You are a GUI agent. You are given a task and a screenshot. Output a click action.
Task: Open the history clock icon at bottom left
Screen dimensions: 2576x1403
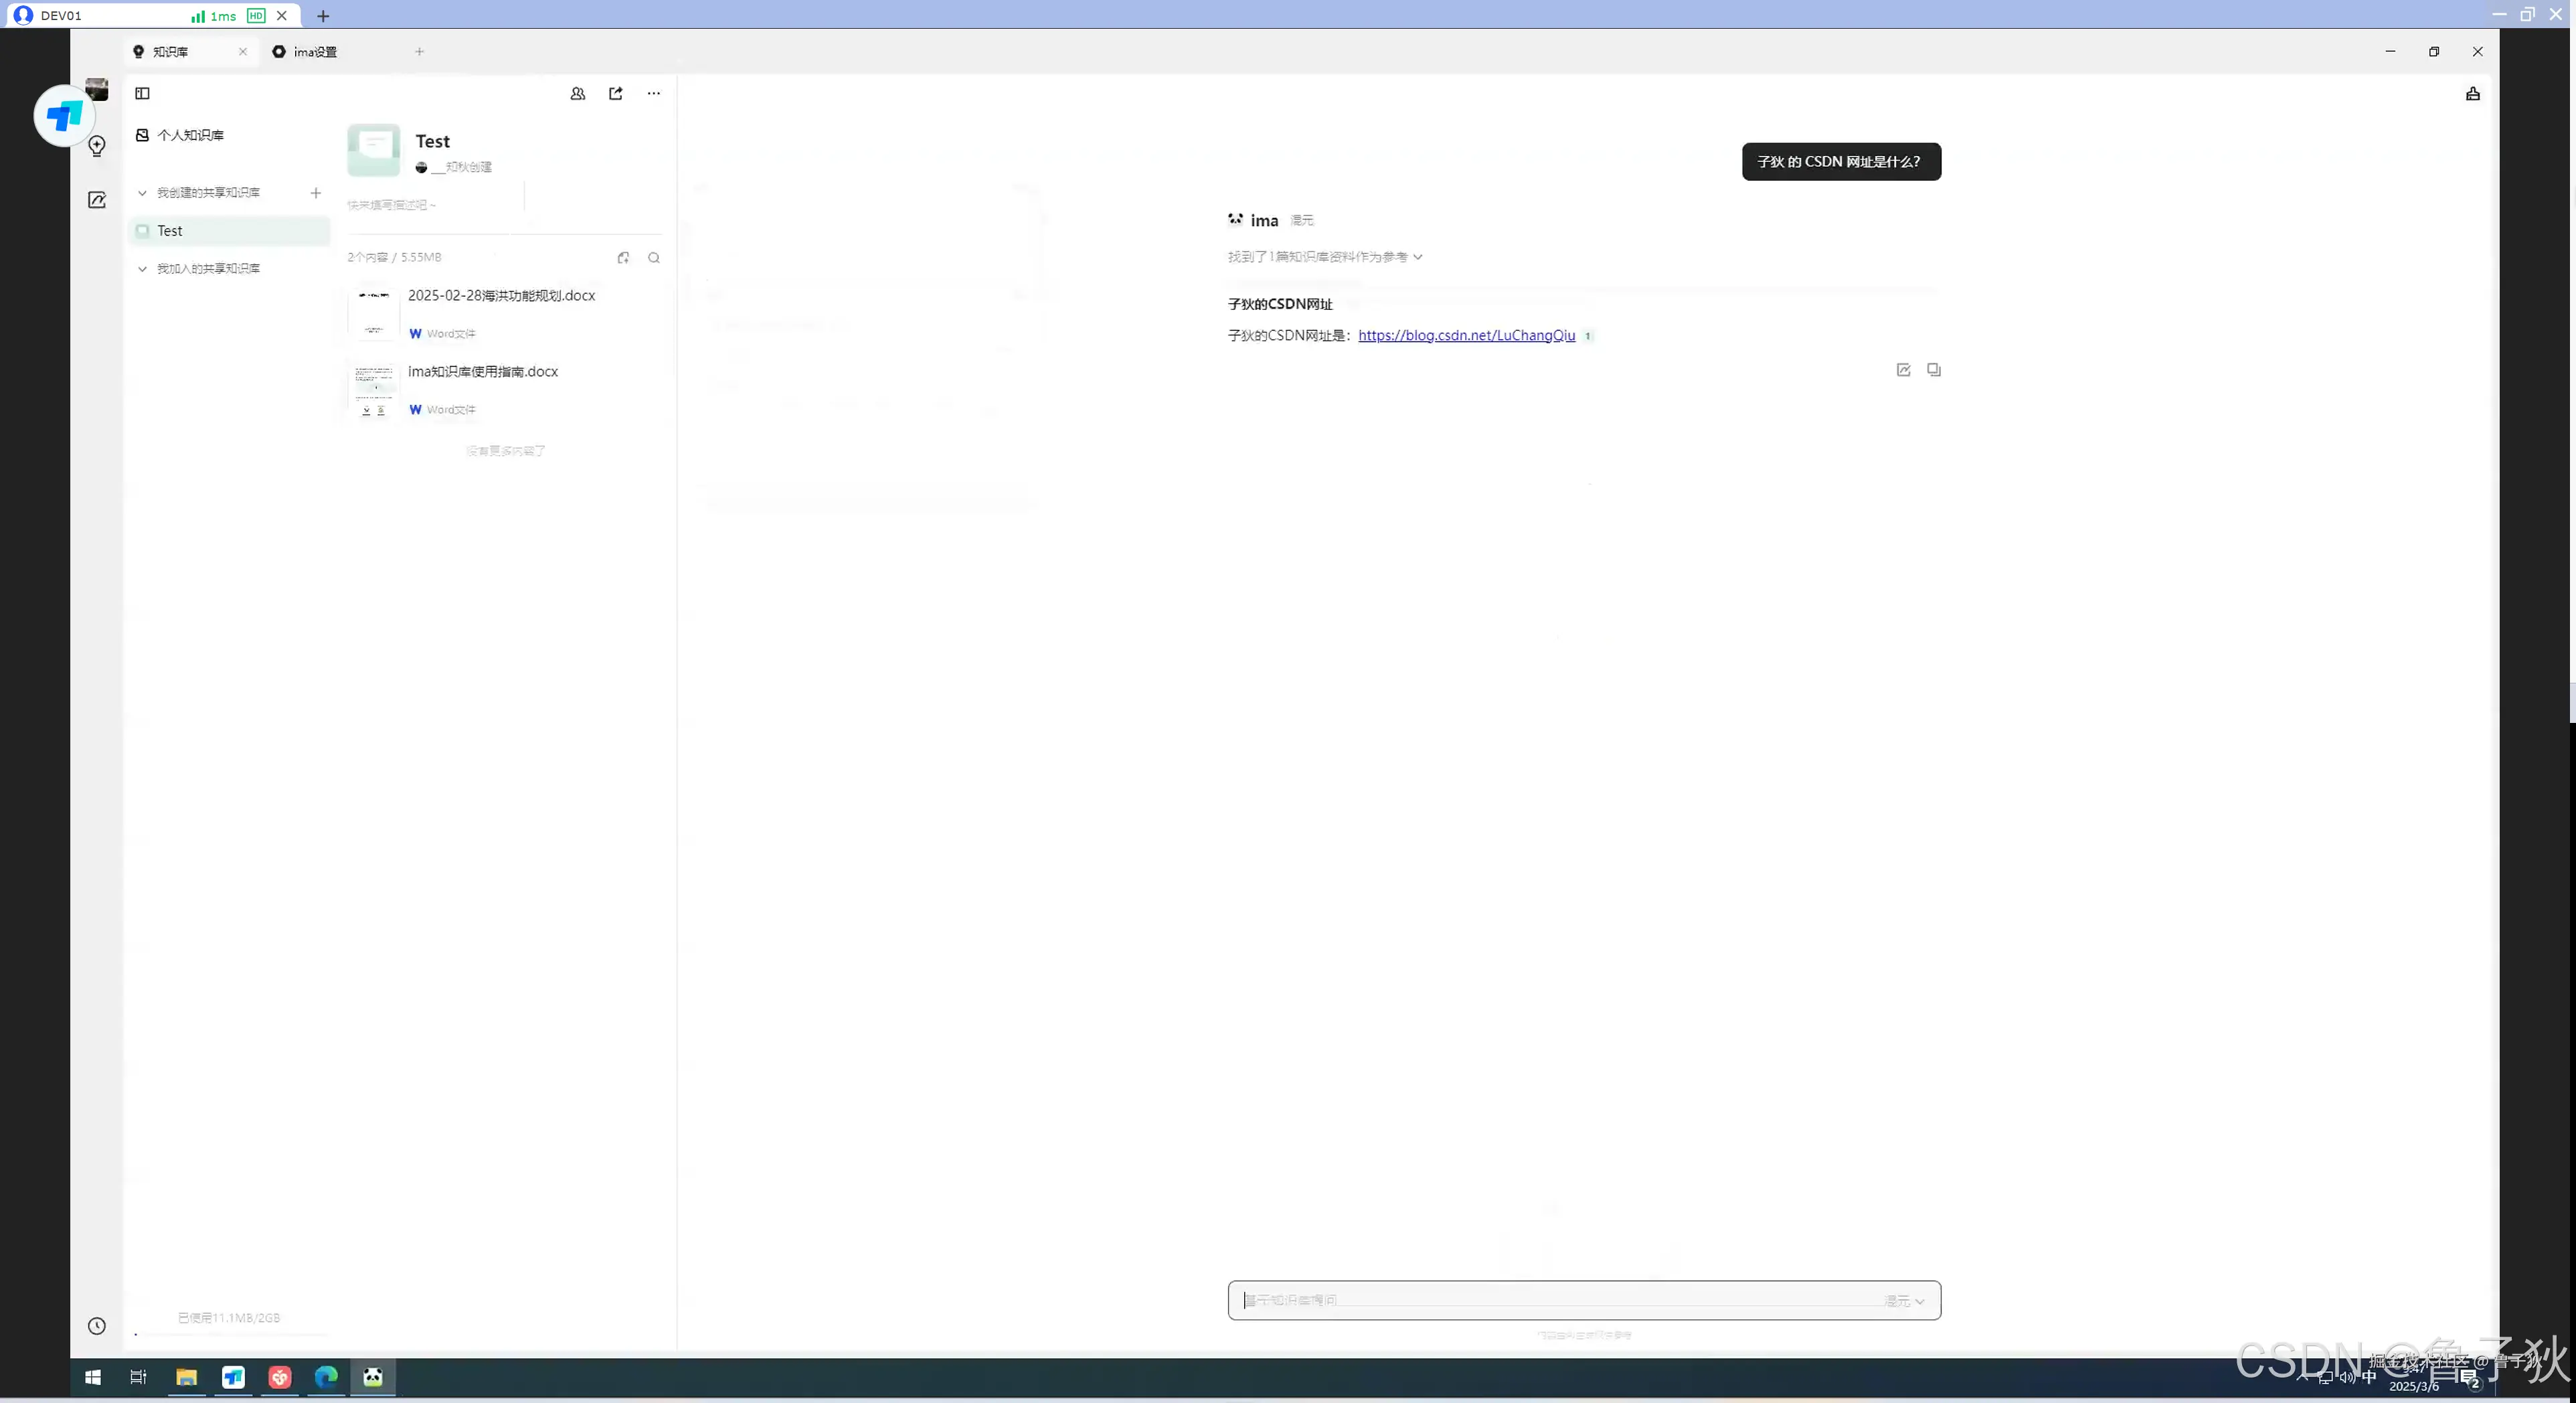(x=97, y=1326)
